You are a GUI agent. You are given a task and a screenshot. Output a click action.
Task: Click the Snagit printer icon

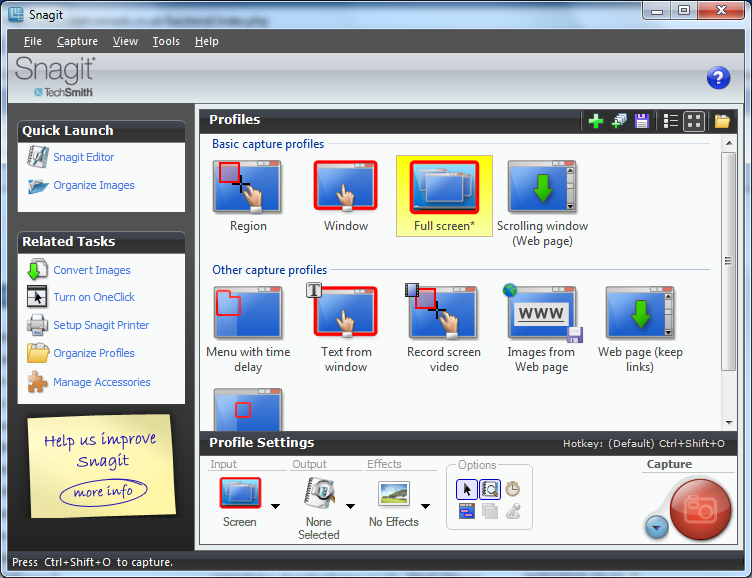point(37,324)
